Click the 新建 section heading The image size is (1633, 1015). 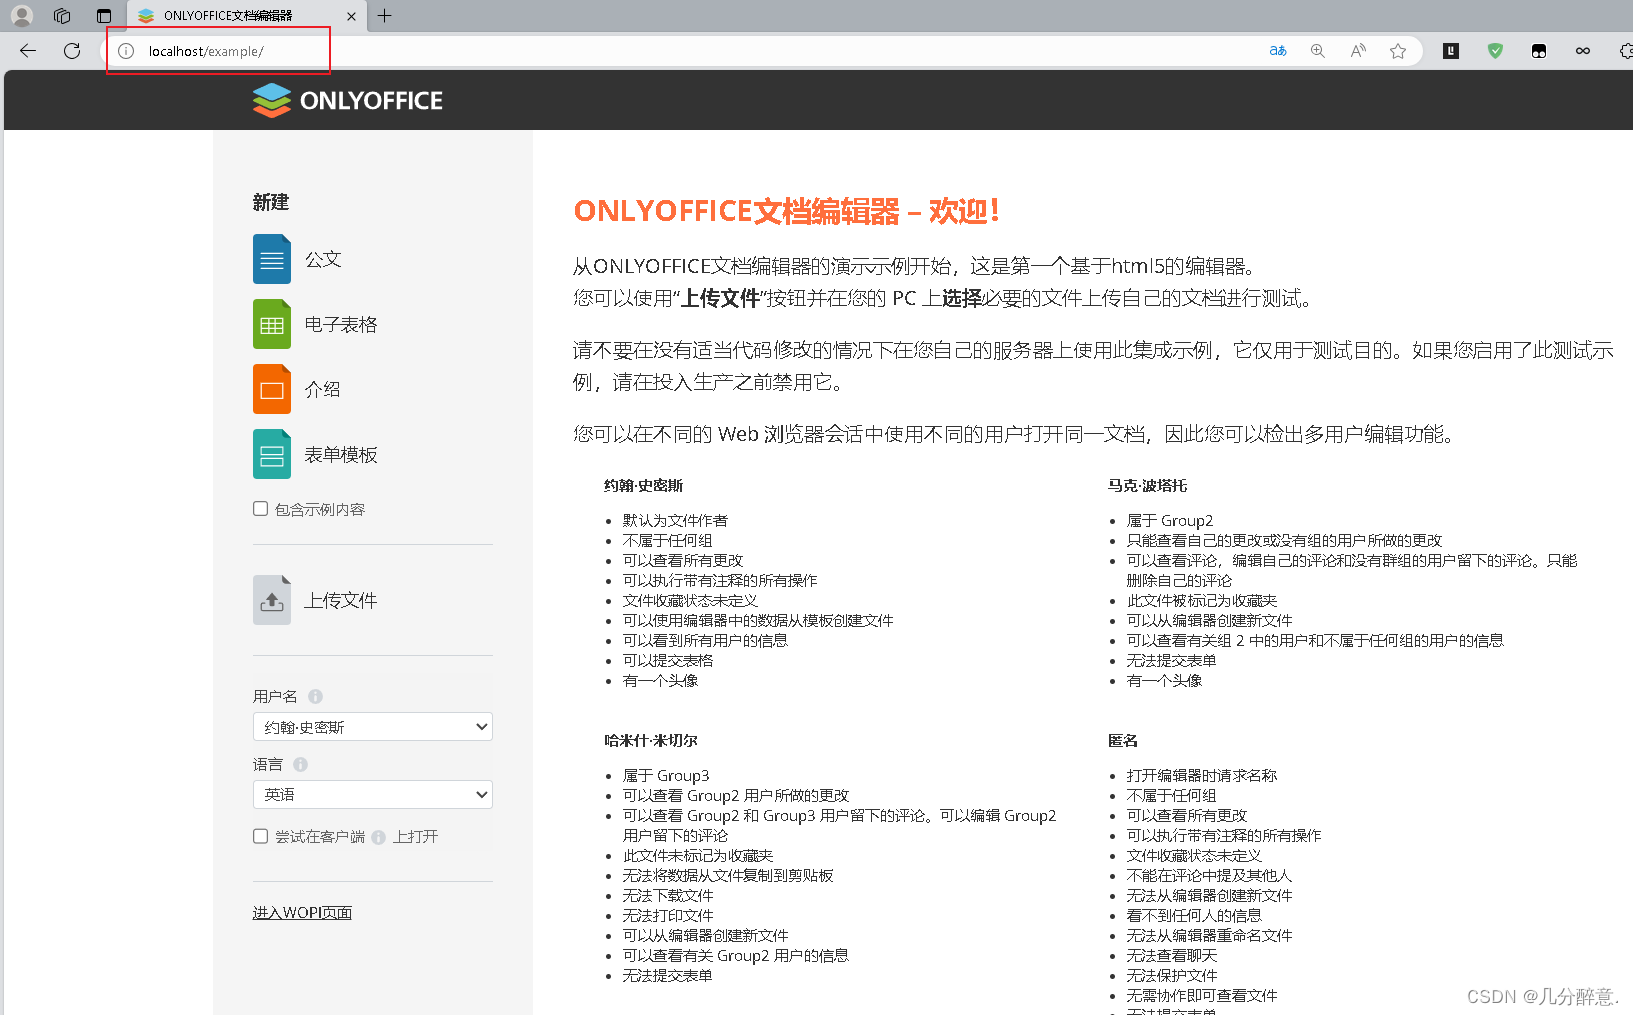tap(271, 202)
